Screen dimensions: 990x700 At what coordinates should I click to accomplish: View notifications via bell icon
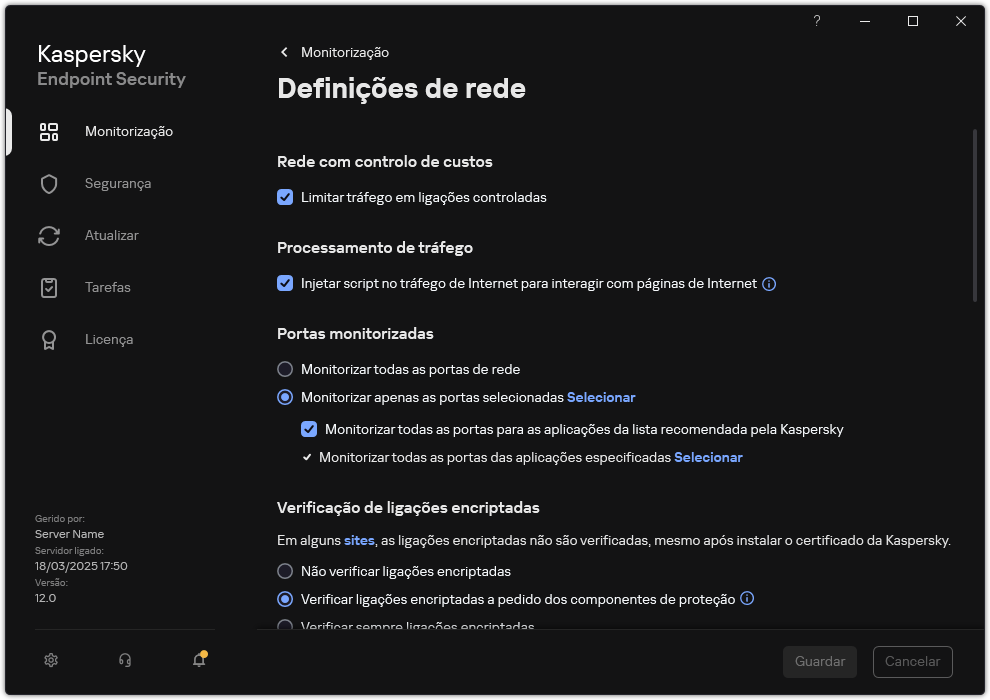pos(197,661)
